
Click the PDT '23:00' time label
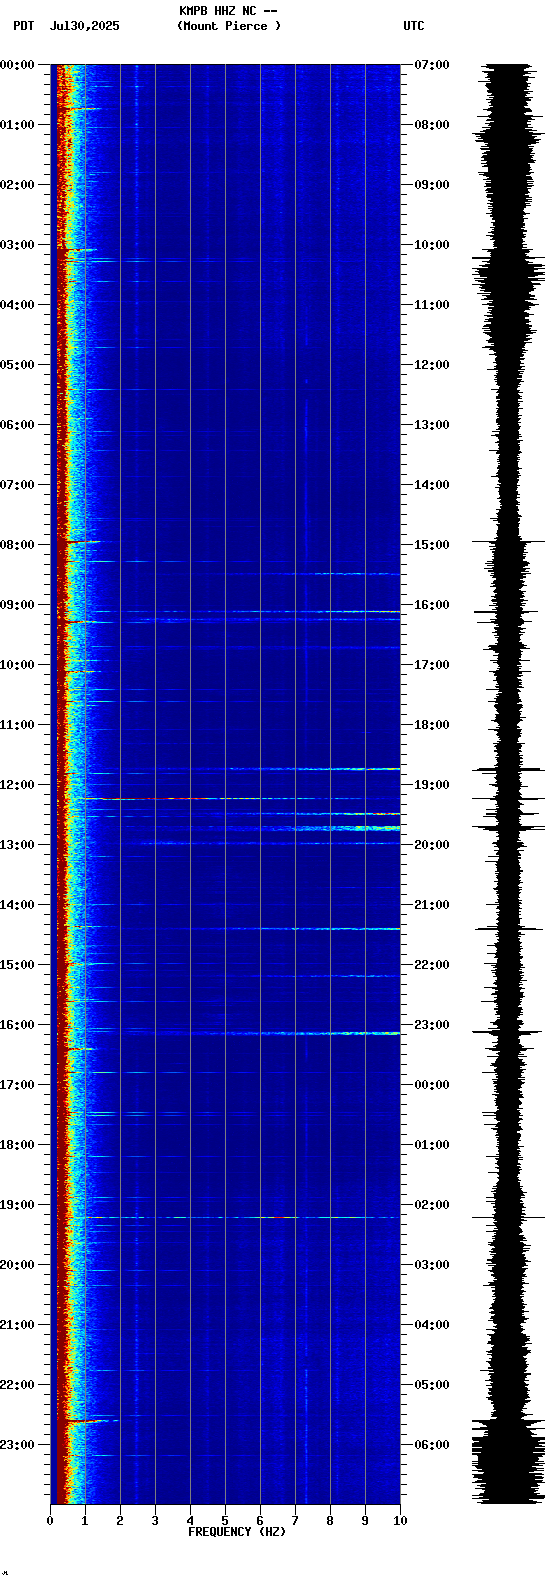pos(17,1445)
